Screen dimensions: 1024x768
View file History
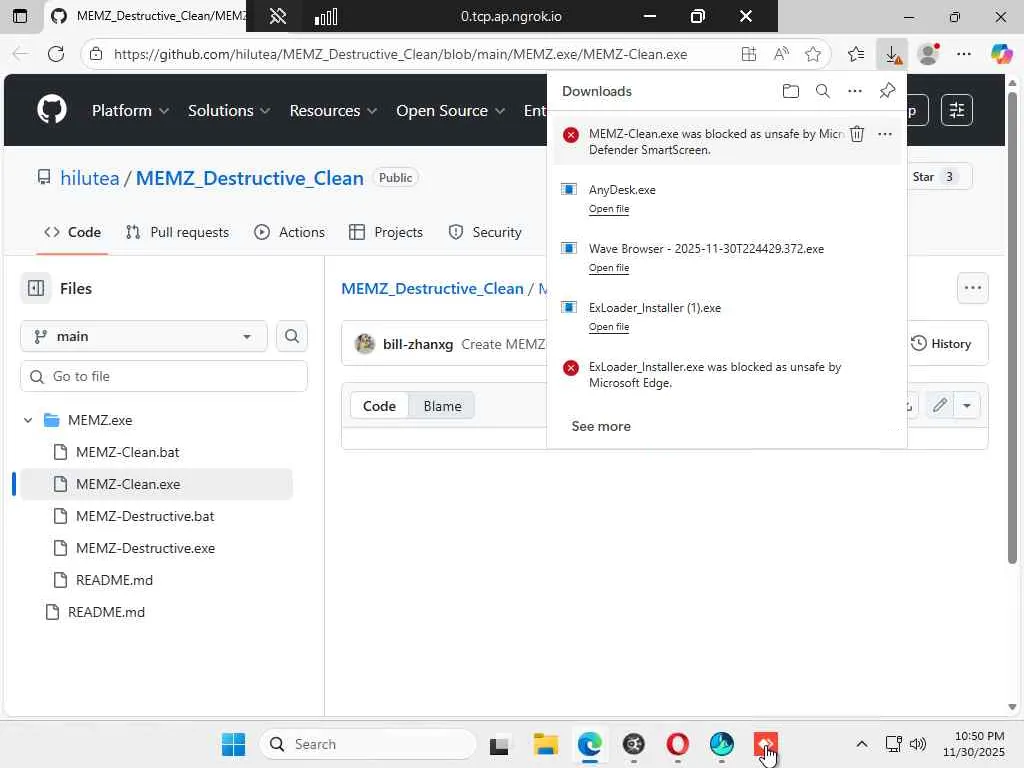(941, 344)
